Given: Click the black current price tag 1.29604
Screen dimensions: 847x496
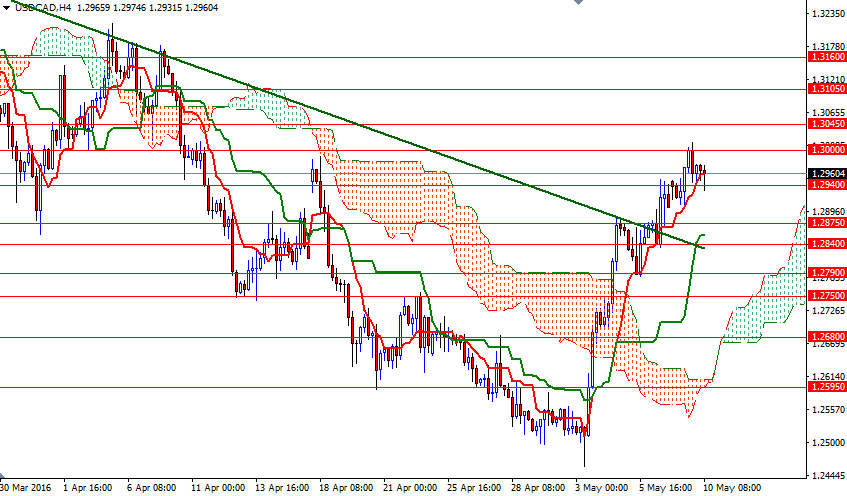Looking at the screenshot, I should pos(825,173).
